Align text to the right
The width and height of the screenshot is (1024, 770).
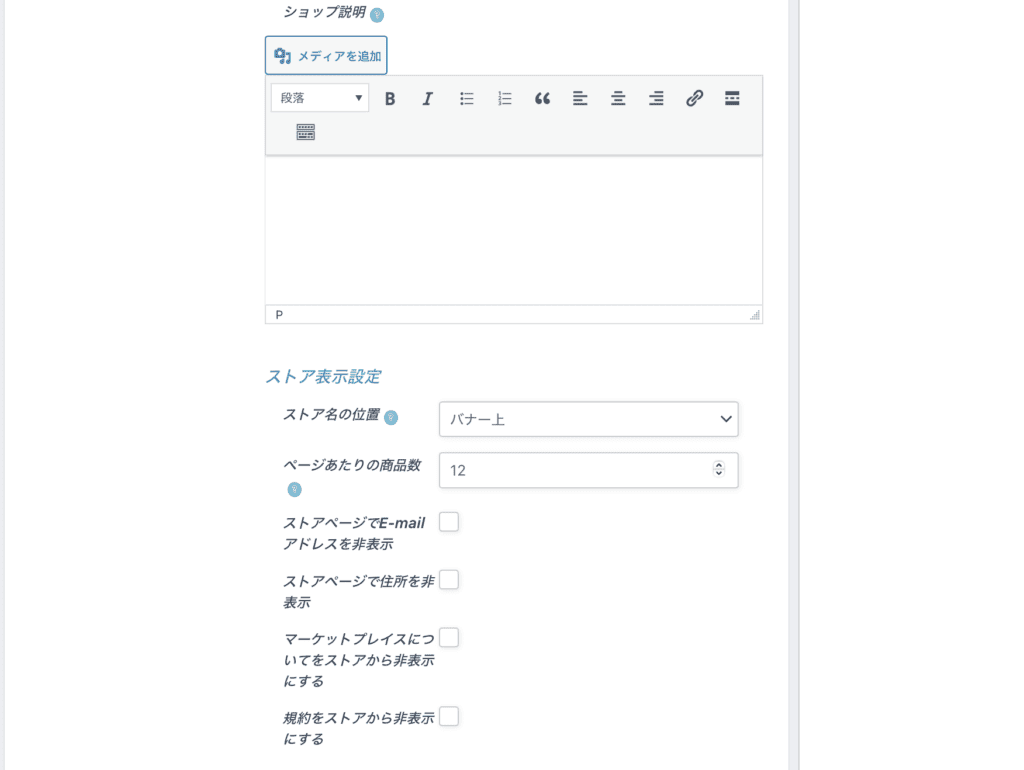click(656, 98)
